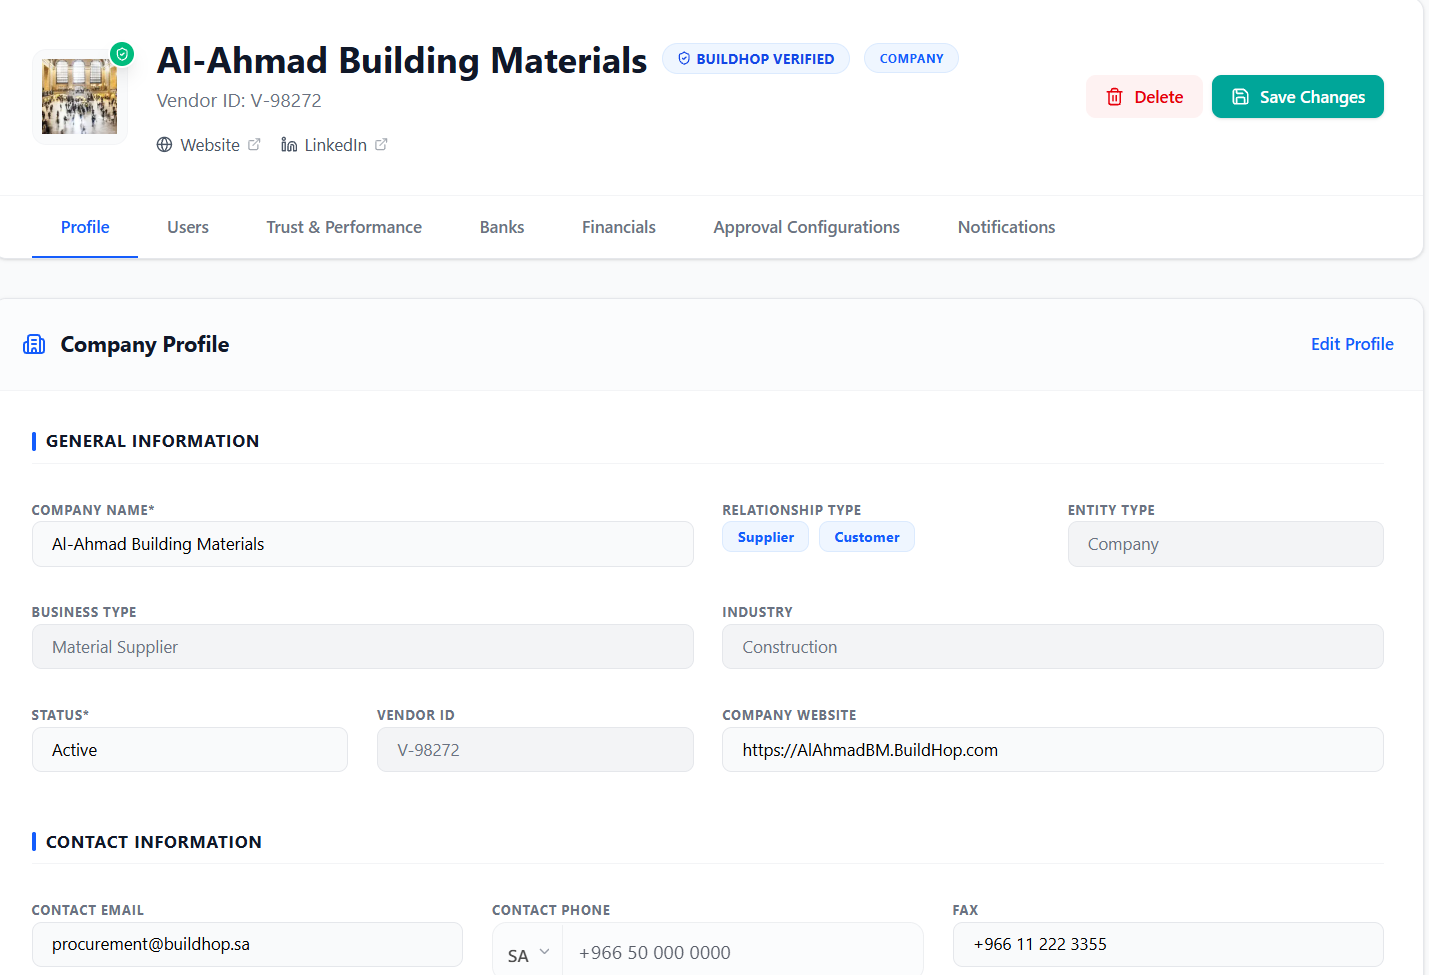Open the Website link

(209, 145)
